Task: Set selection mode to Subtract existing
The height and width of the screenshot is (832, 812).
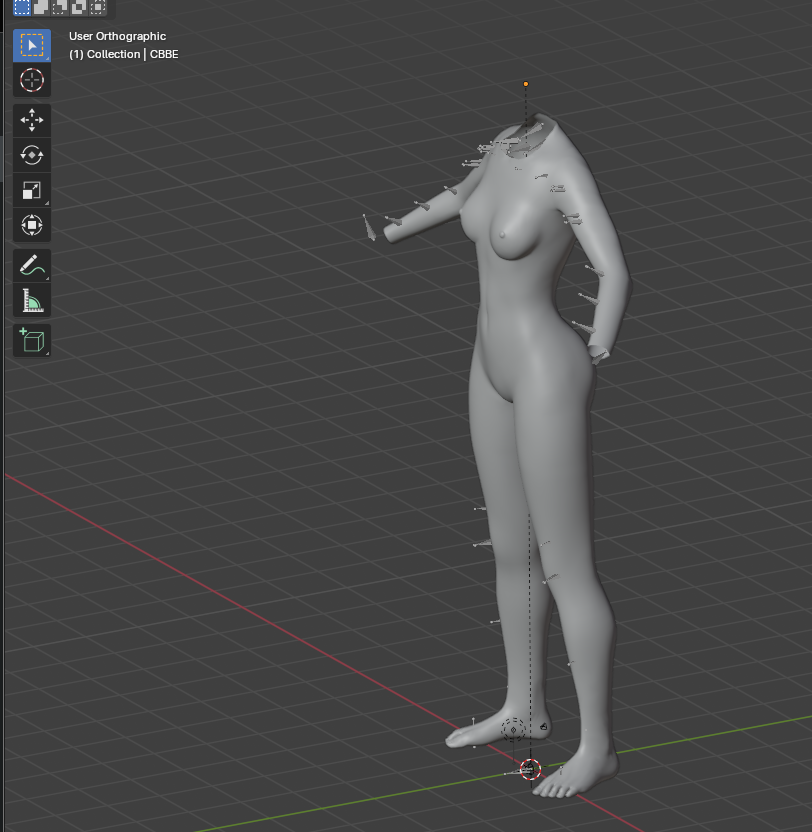Action: click(60, 7)
